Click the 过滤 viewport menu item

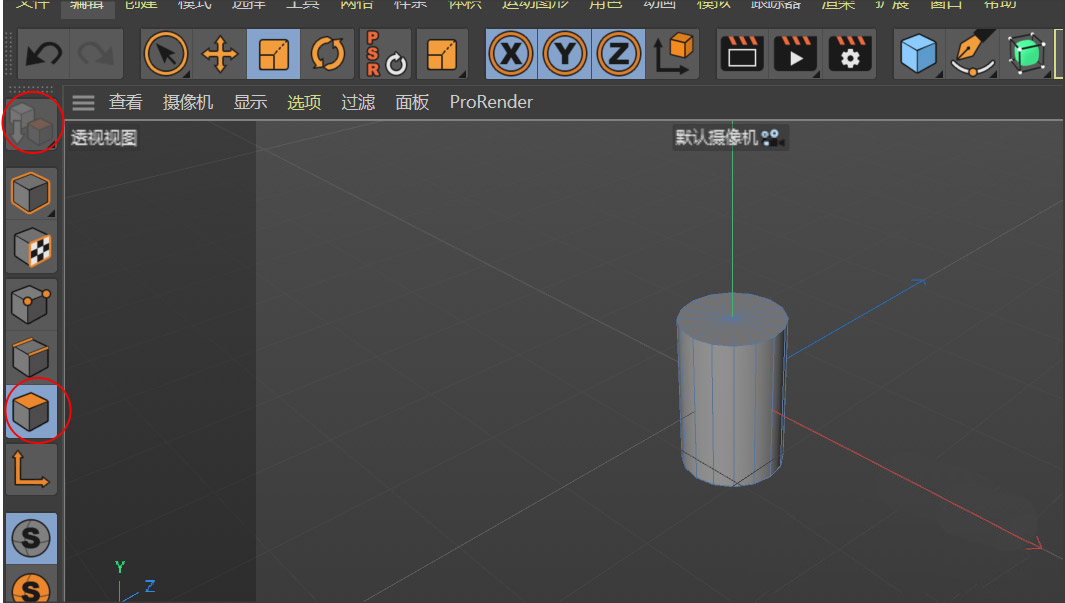(x=357, y=101)
